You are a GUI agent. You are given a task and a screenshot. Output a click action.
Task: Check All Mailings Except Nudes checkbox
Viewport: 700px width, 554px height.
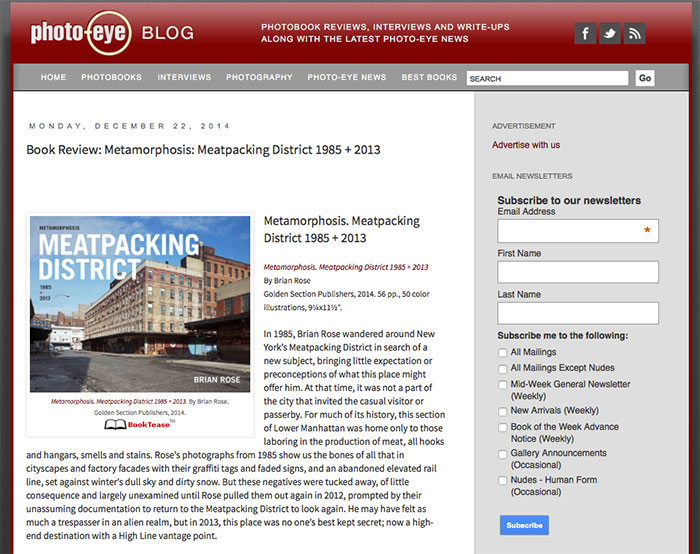(x=503, y=369)
